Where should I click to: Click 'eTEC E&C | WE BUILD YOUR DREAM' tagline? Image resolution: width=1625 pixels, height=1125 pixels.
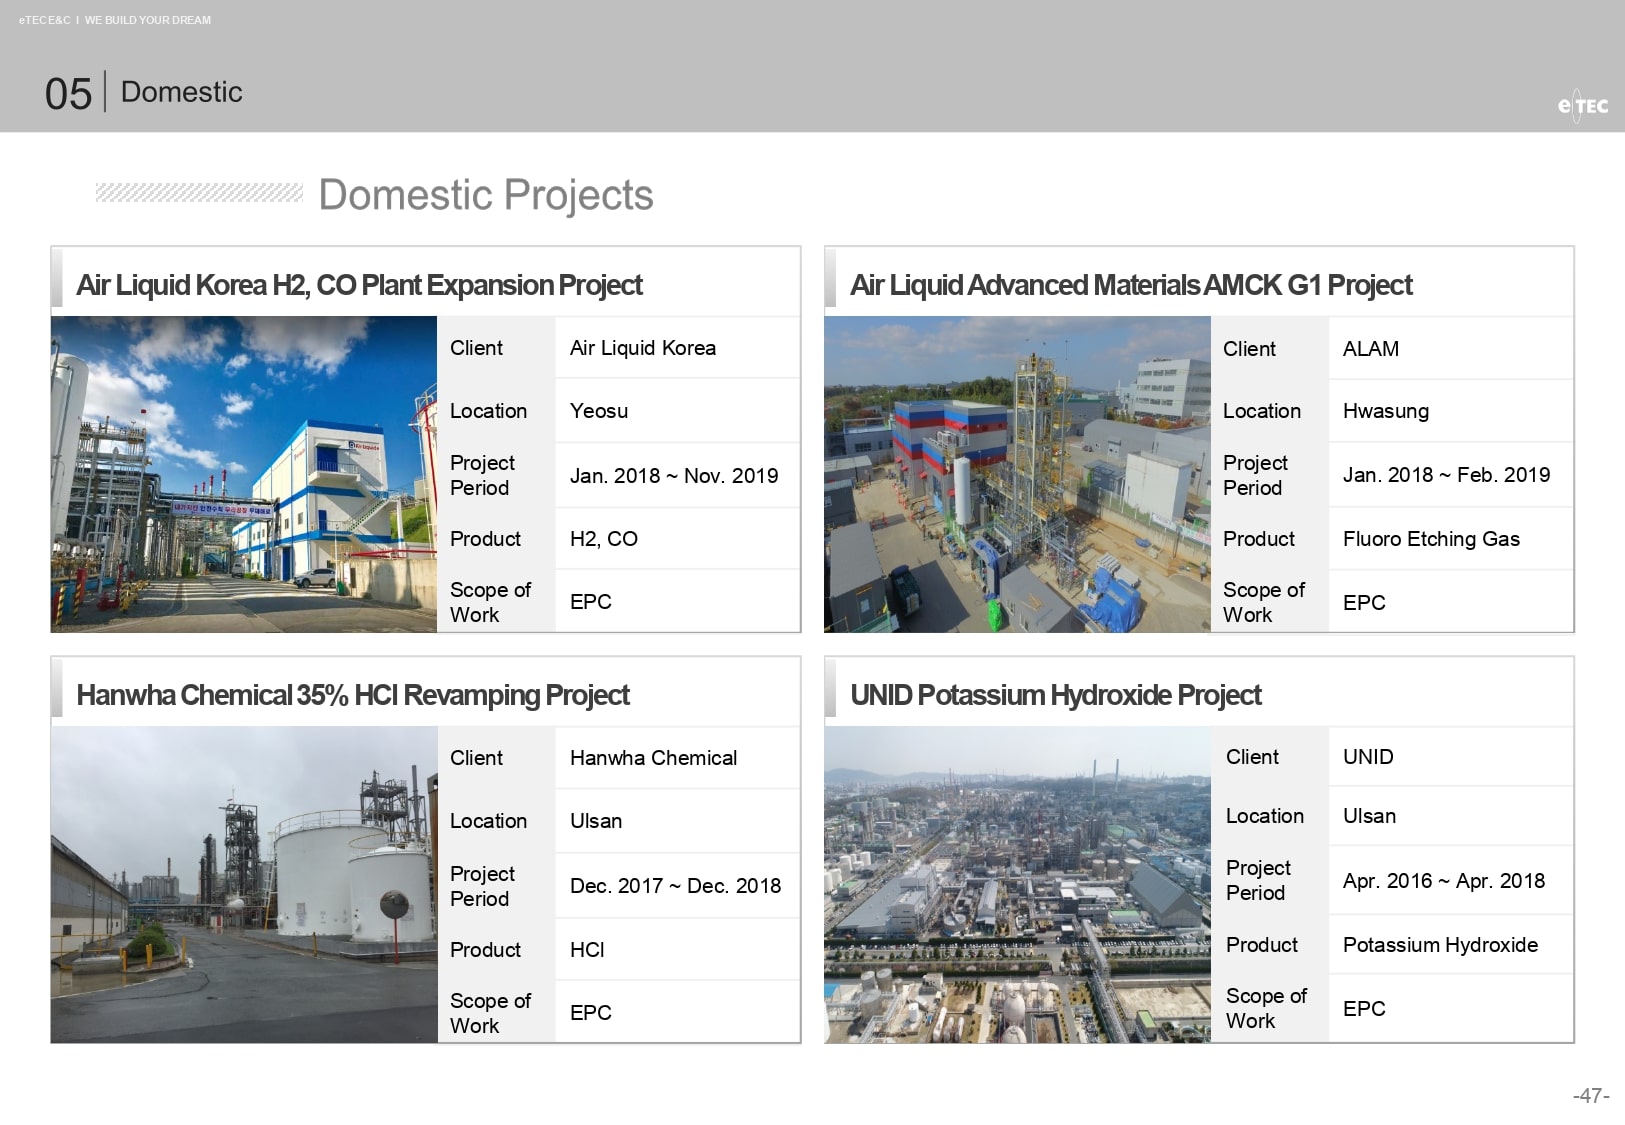pyautogui.click(x=115, y=20)
